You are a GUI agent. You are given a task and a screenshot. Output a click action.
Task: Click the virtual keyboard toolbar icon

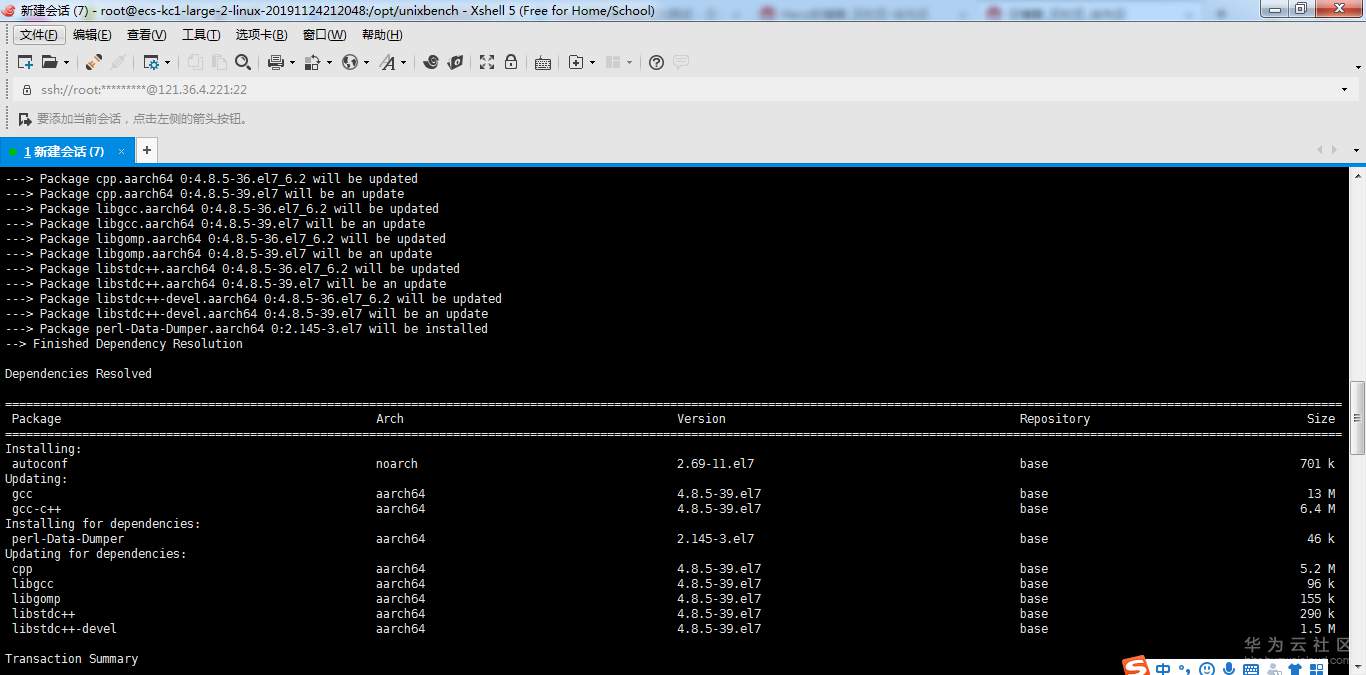point(543,62)
